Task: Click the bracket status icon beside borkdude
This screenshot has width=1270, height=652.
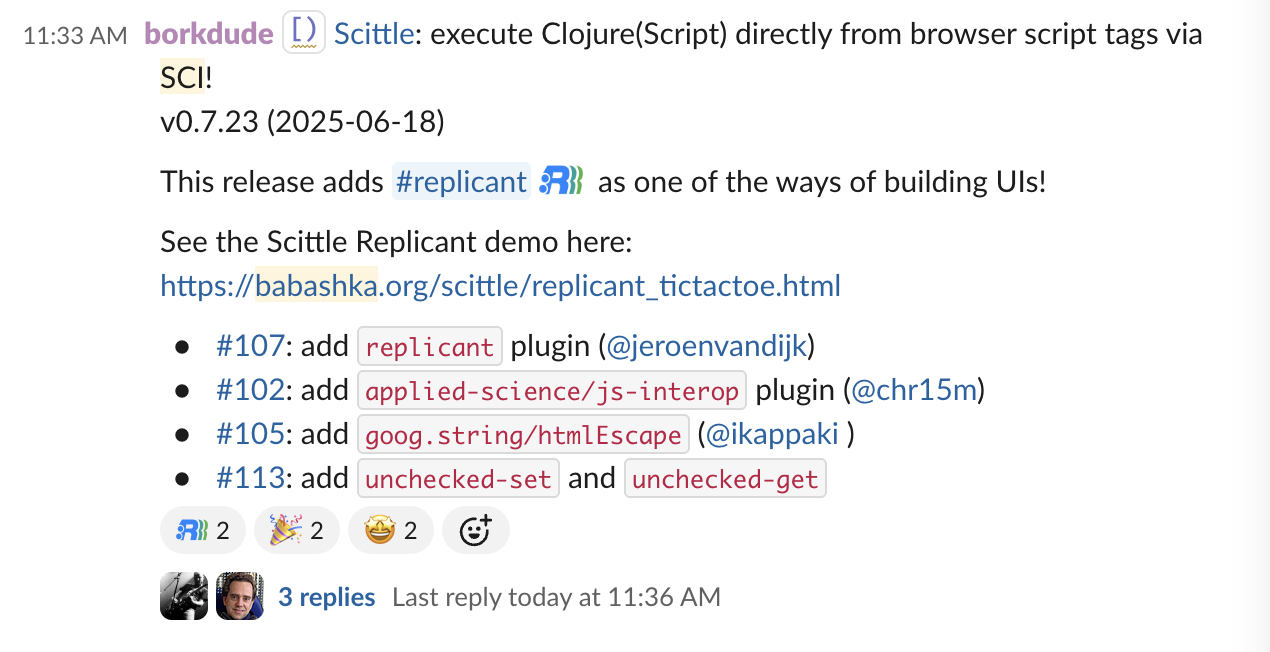Action: pos(303,33)
